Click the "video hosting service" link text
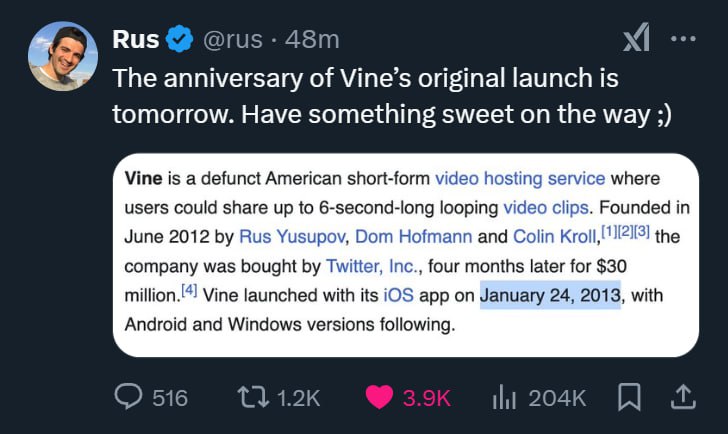Image resolution: width=728 pixels, height=434 pixels. (520, 179)
